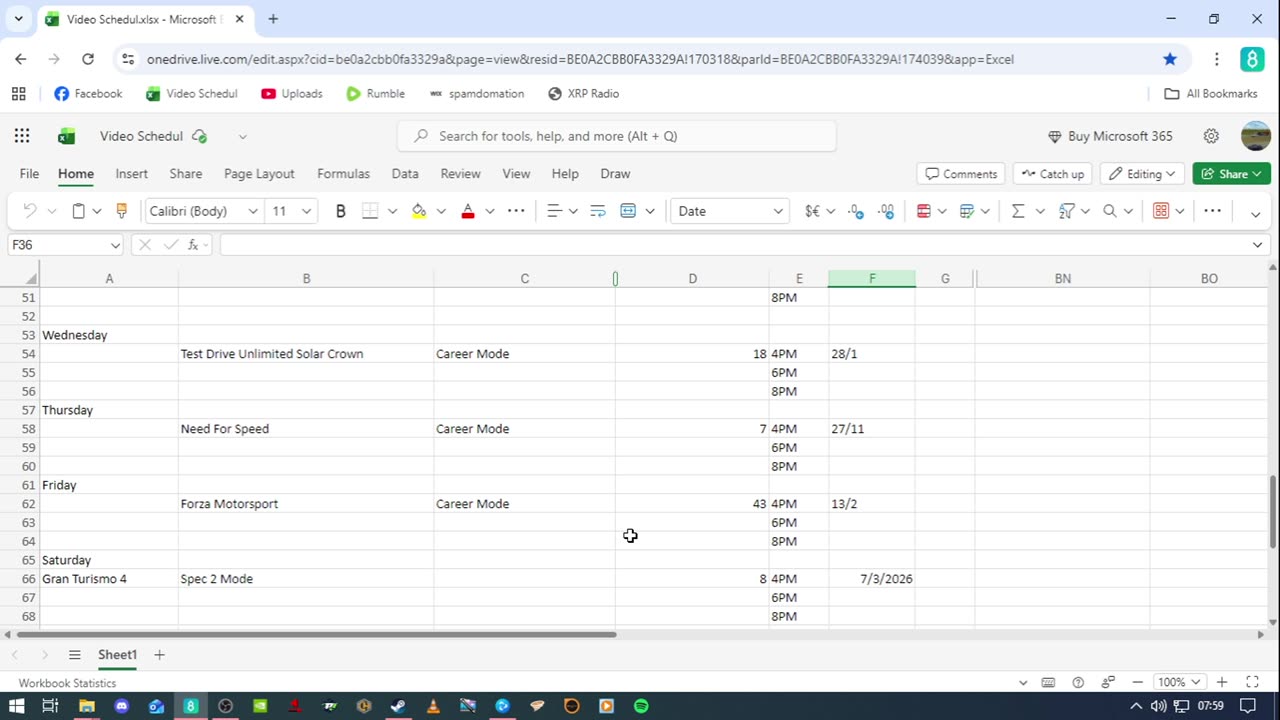Switch to the Data tab
Image resolution: width=1280 pixels, height=720 pixels.
(x=405, y=174)
